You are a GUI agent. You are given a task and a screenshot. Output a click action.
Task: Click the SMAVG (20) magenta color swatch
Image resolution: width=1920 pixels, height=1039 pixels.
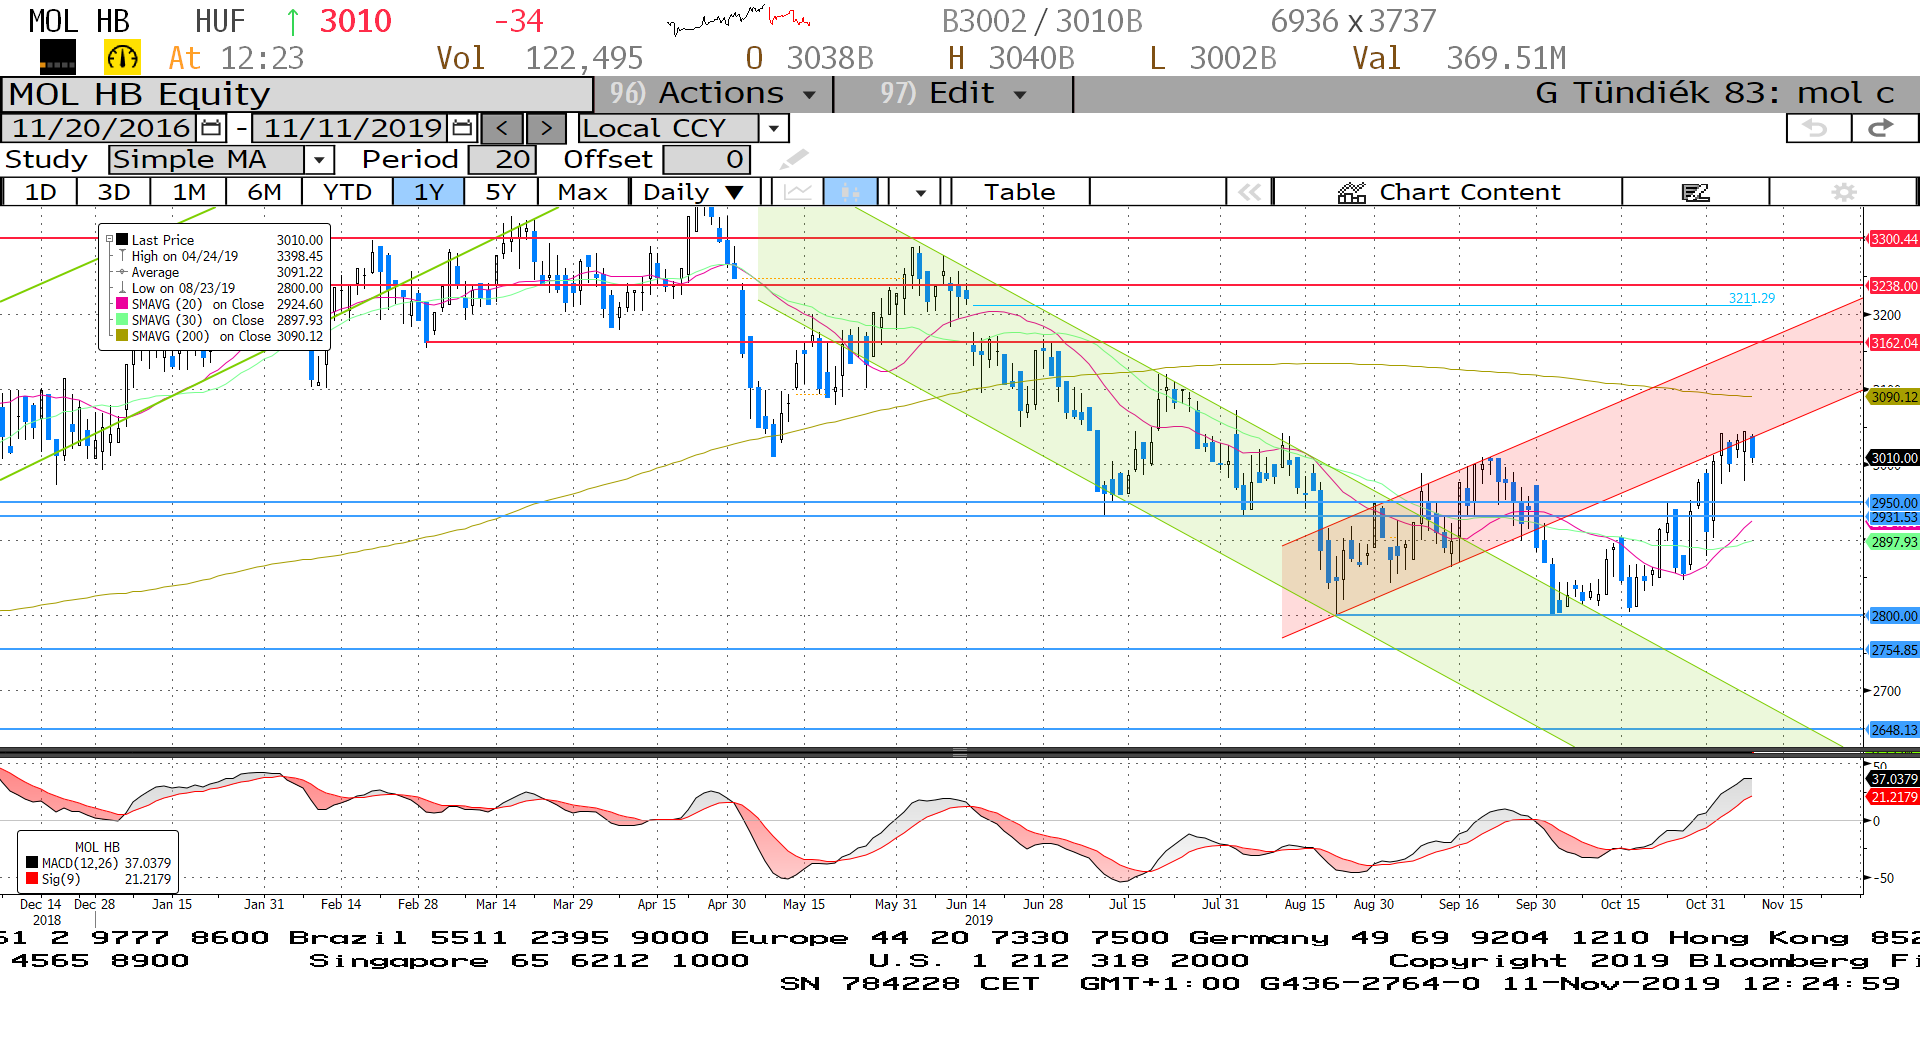122,304
